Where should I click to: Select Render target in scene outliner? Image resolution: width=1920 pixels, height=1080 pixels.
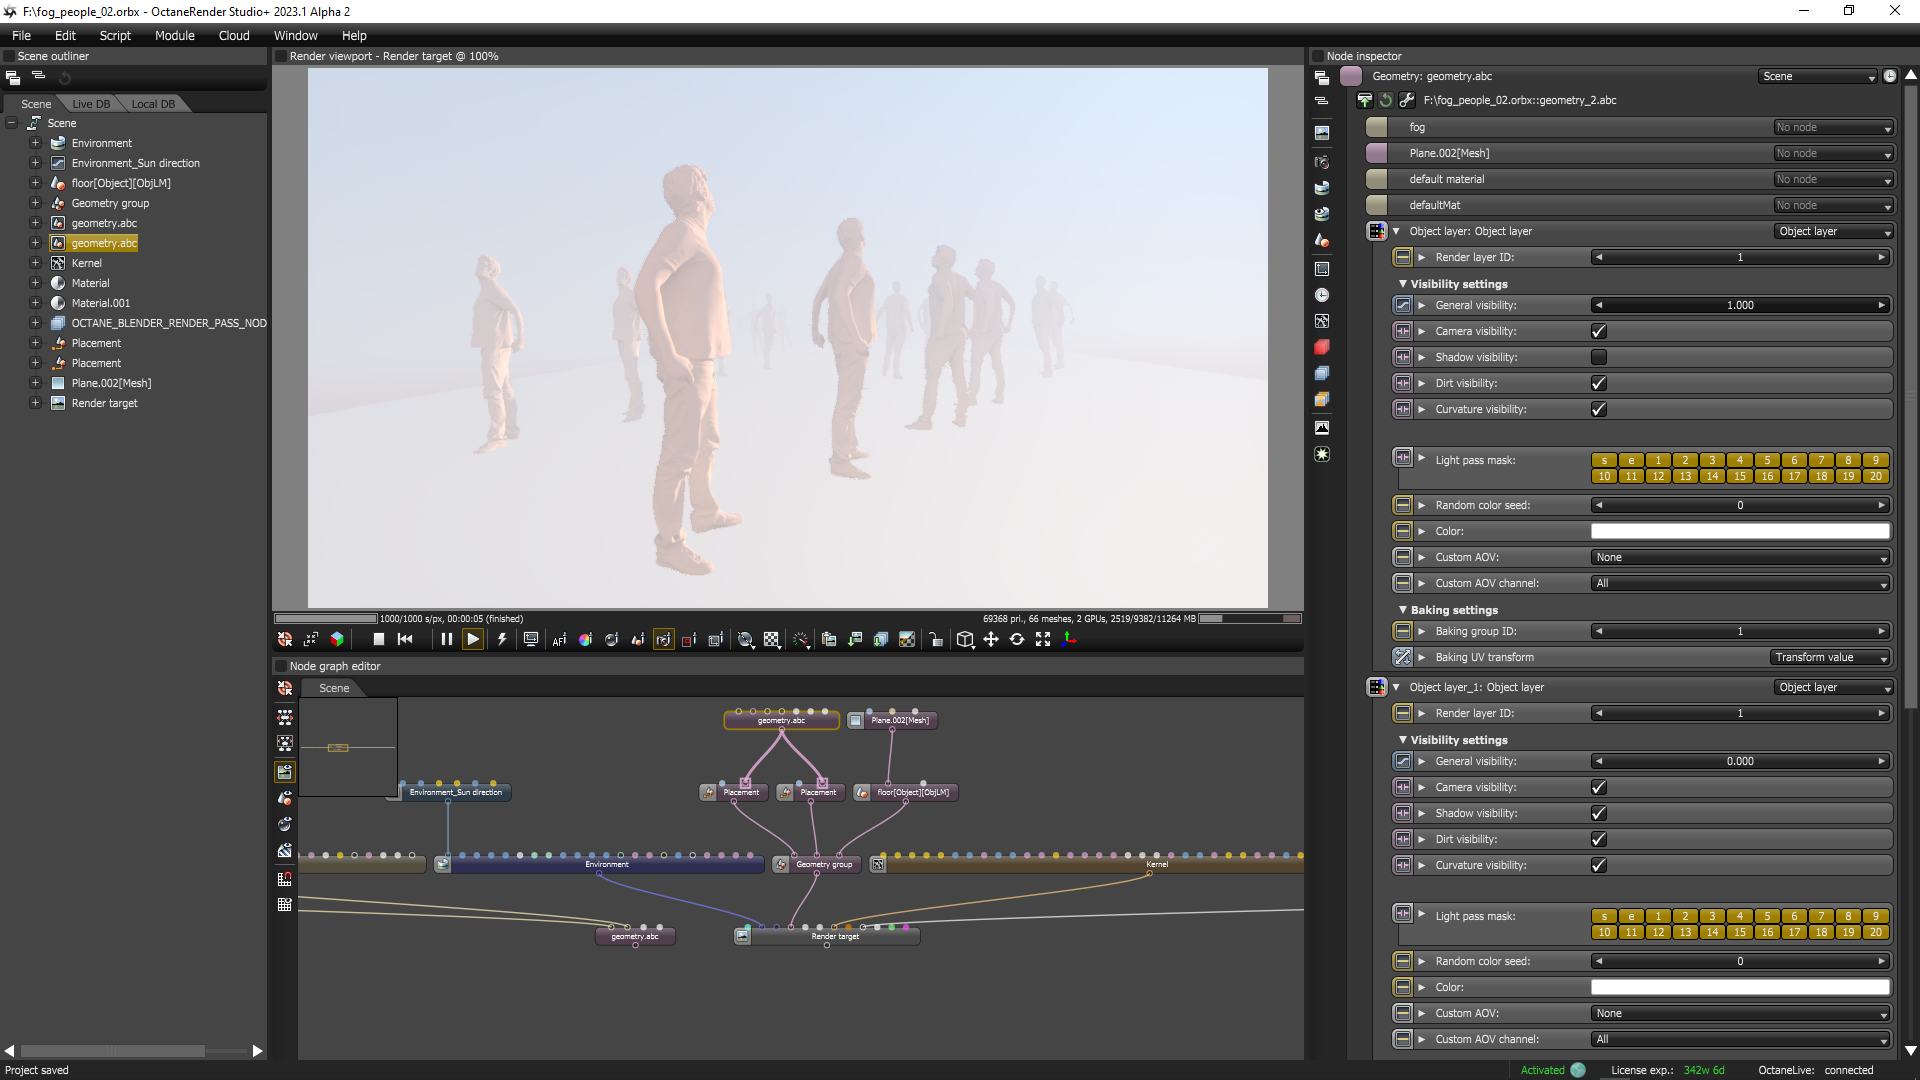(104, 403)
